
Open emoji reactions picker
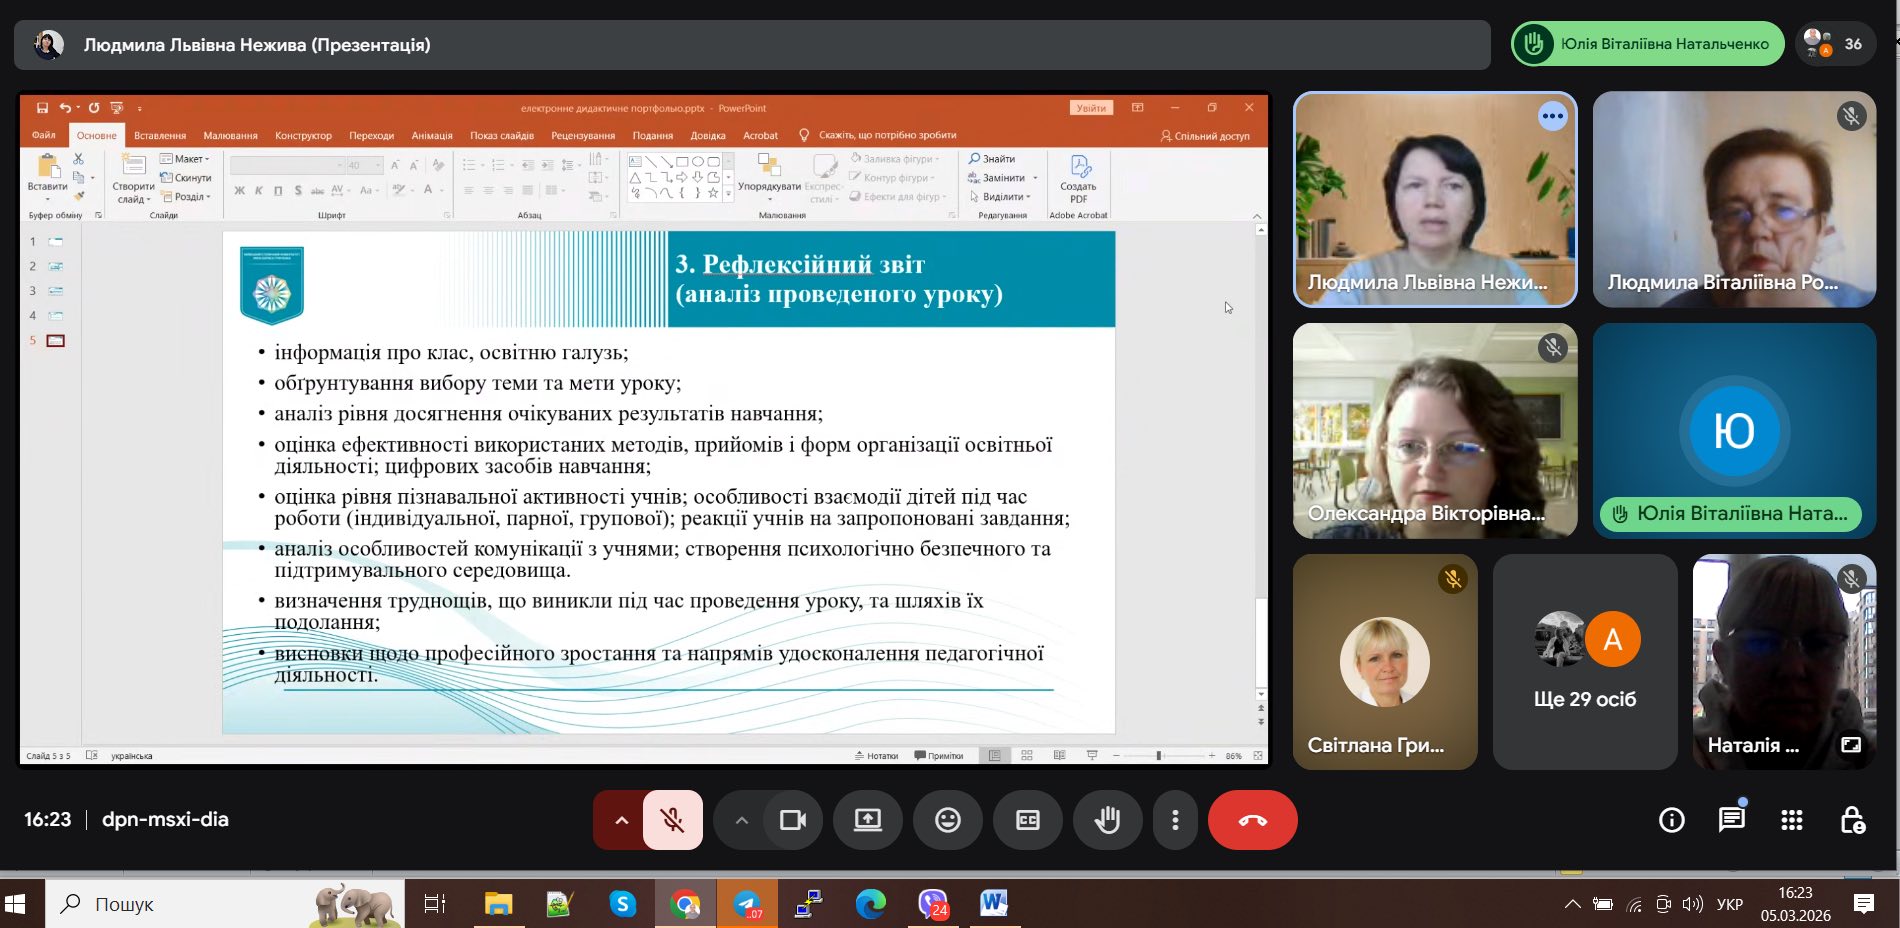(947, 820)
